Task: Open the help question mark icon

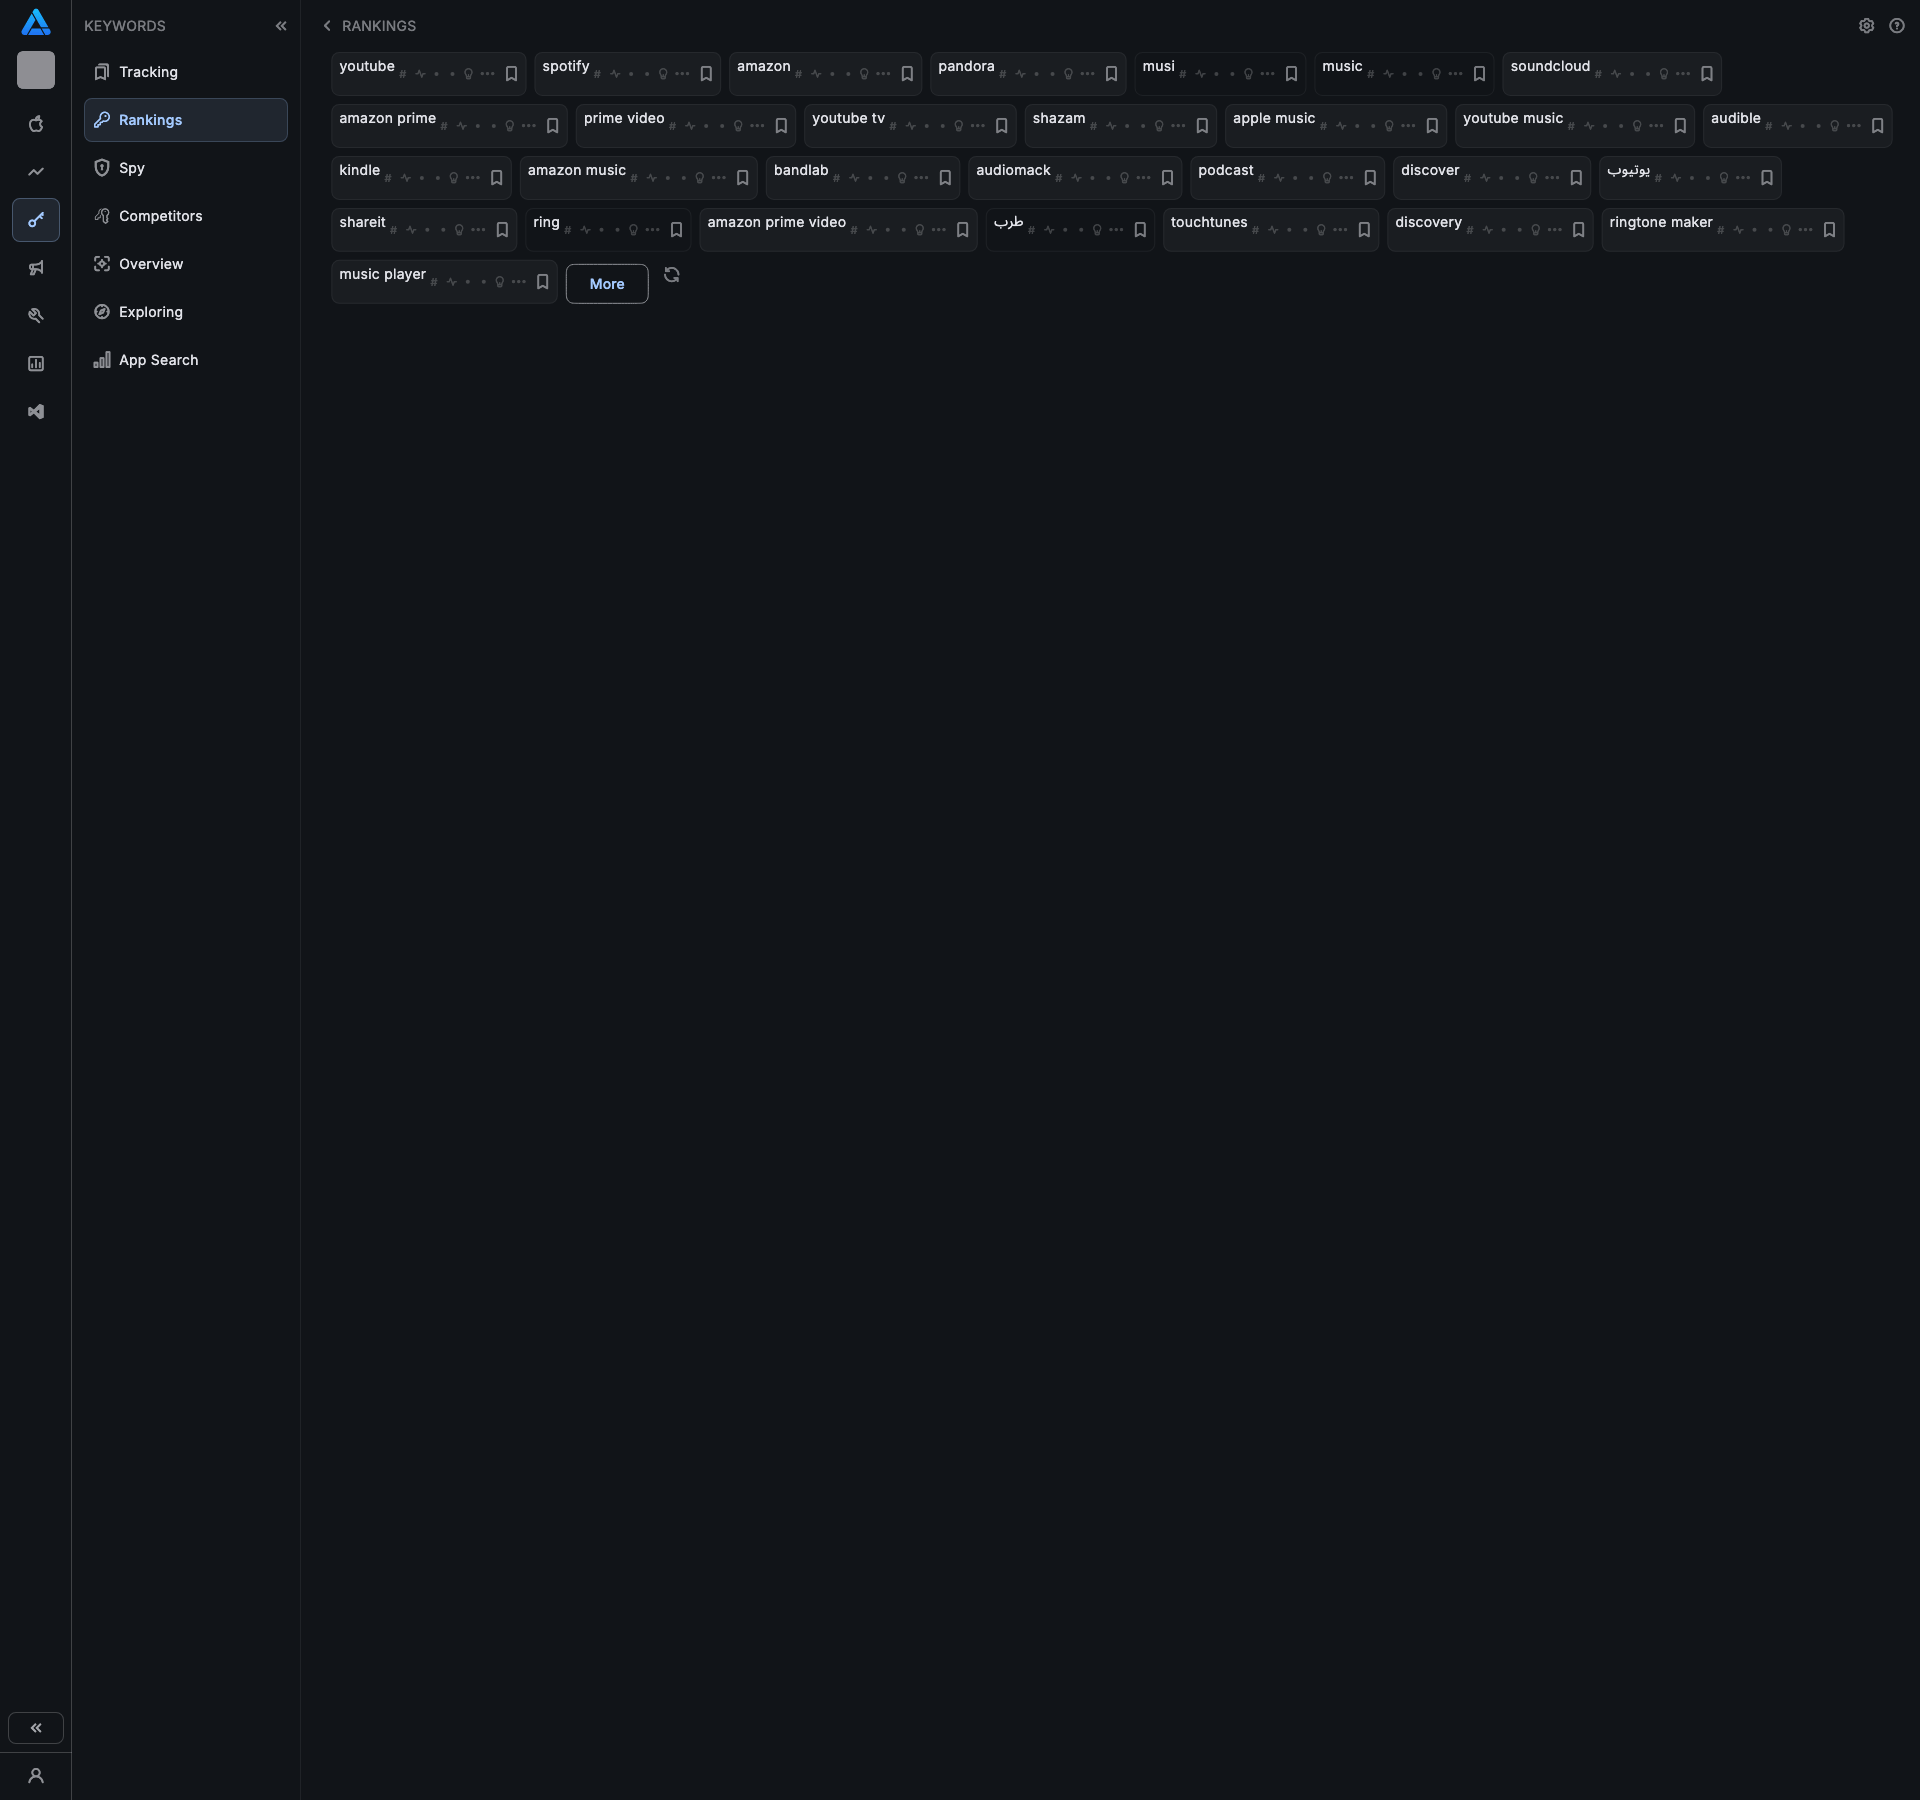Action: click(x=1896, y=26)
